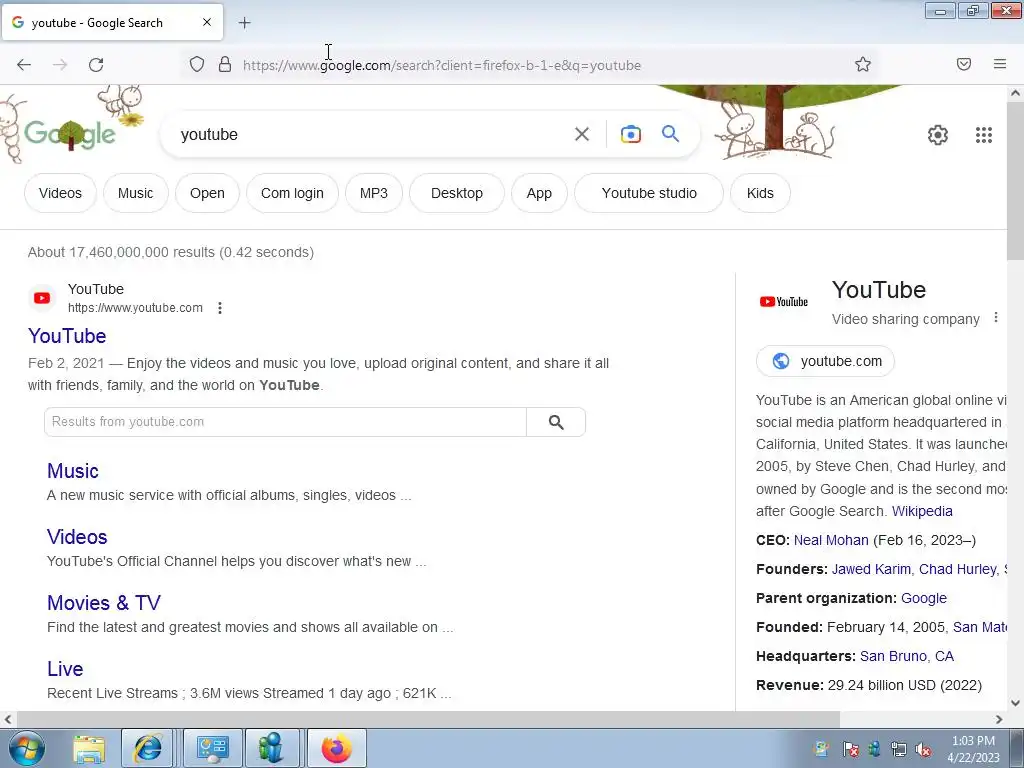Click the vertical scrollbar up arrow
Screen dimensions: 1024x768
tap(1016, 93)
